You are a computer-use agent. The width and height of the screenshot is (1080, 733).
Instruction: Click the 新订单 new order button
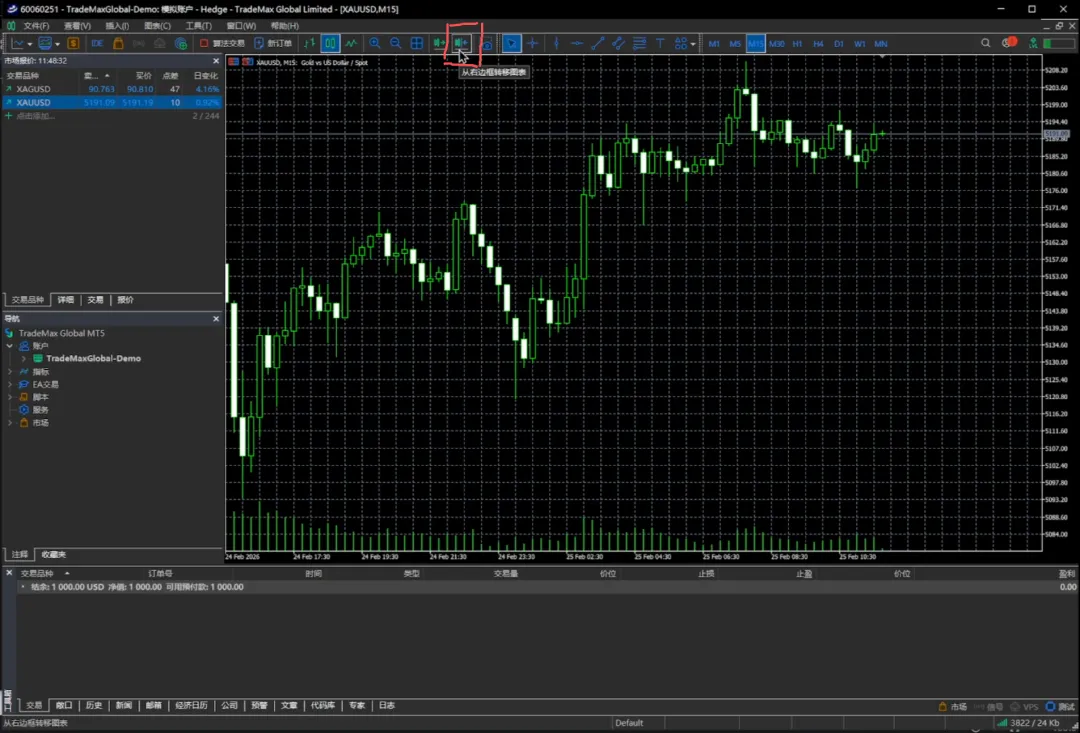click(273, 43)
